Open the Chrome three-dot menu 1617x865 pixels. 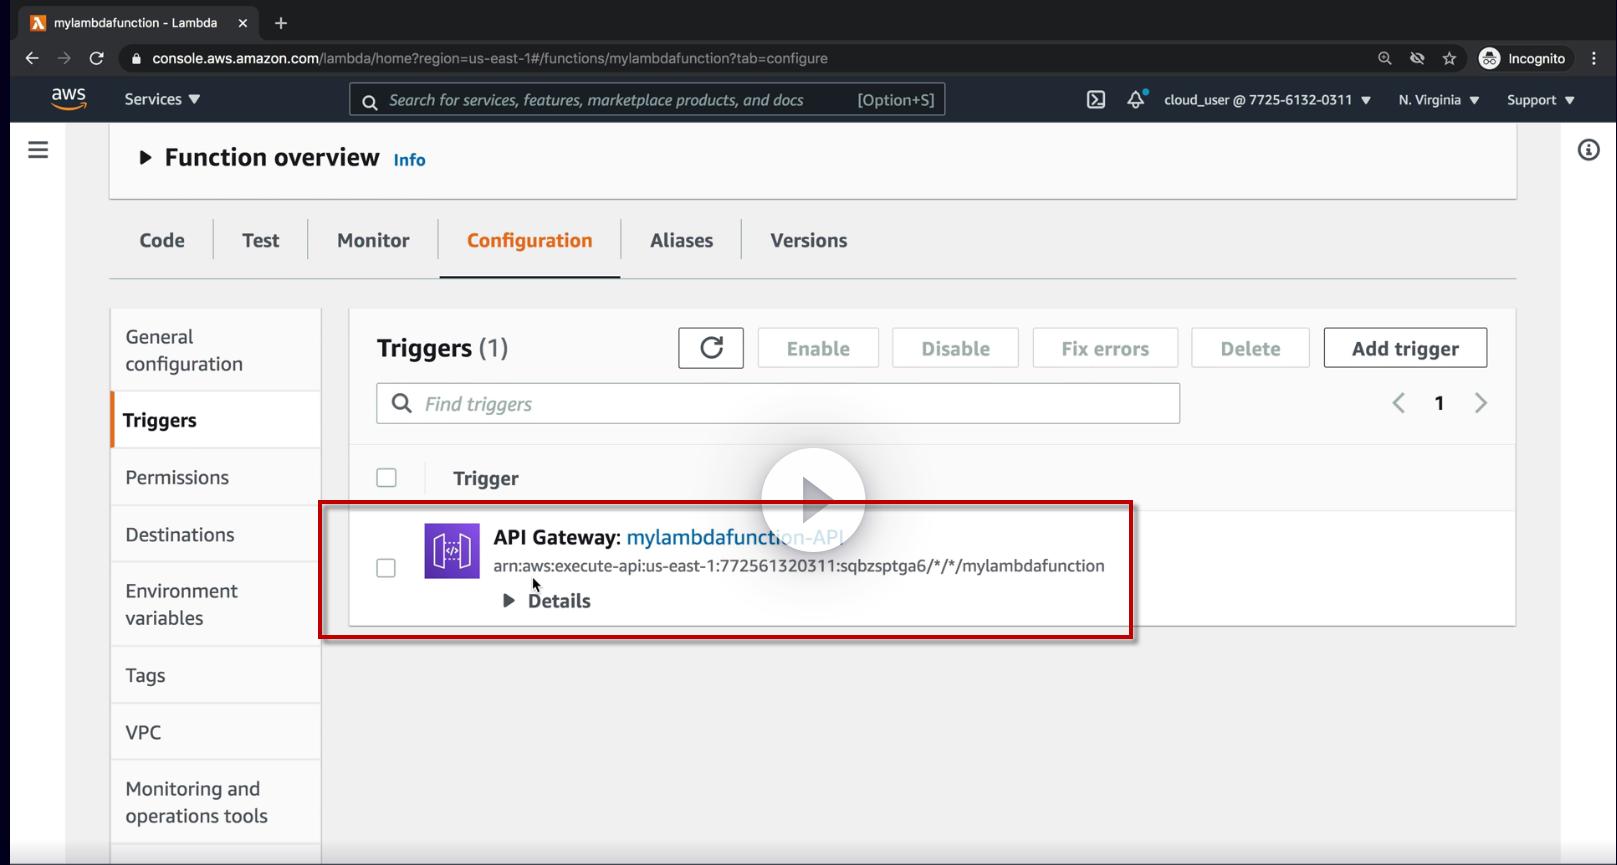coord(1594,59)
